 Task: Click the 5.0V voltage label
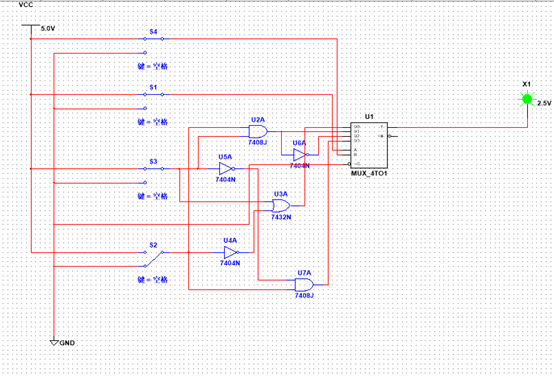(x=48, y=29)
